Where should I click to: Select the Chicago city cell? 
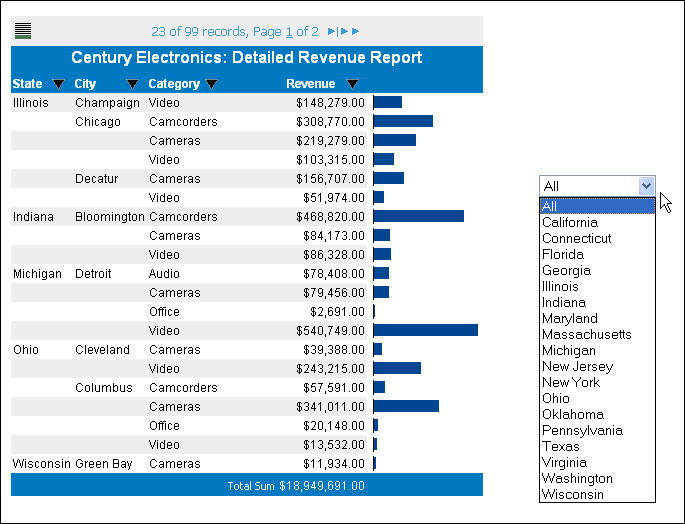(x=98, y=122)
